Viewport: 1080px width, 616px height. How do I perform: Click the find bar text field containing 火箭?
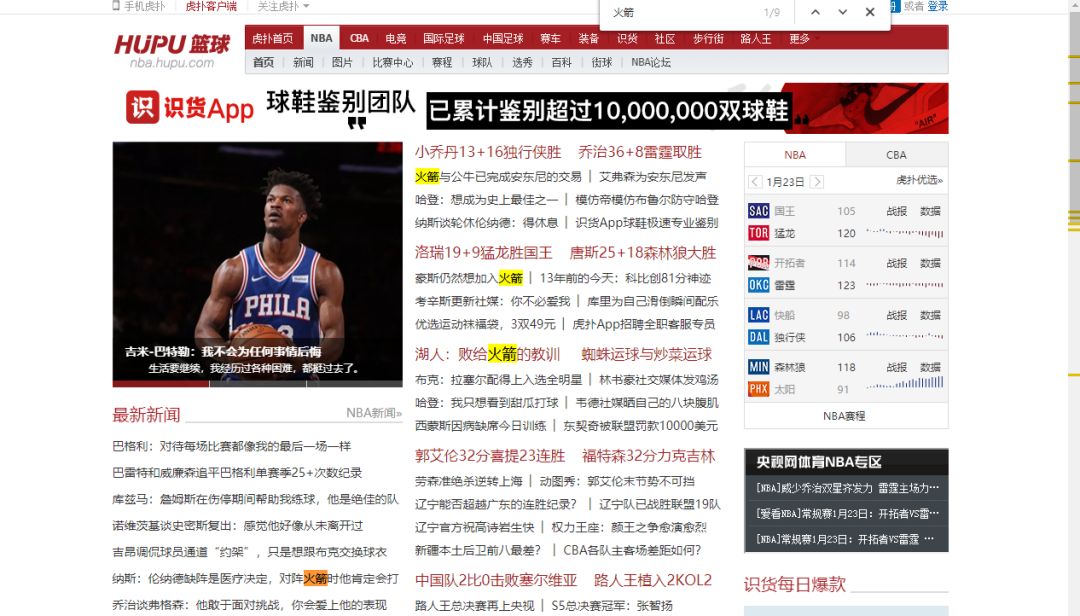pyautogui.click(x=682, y=12)
